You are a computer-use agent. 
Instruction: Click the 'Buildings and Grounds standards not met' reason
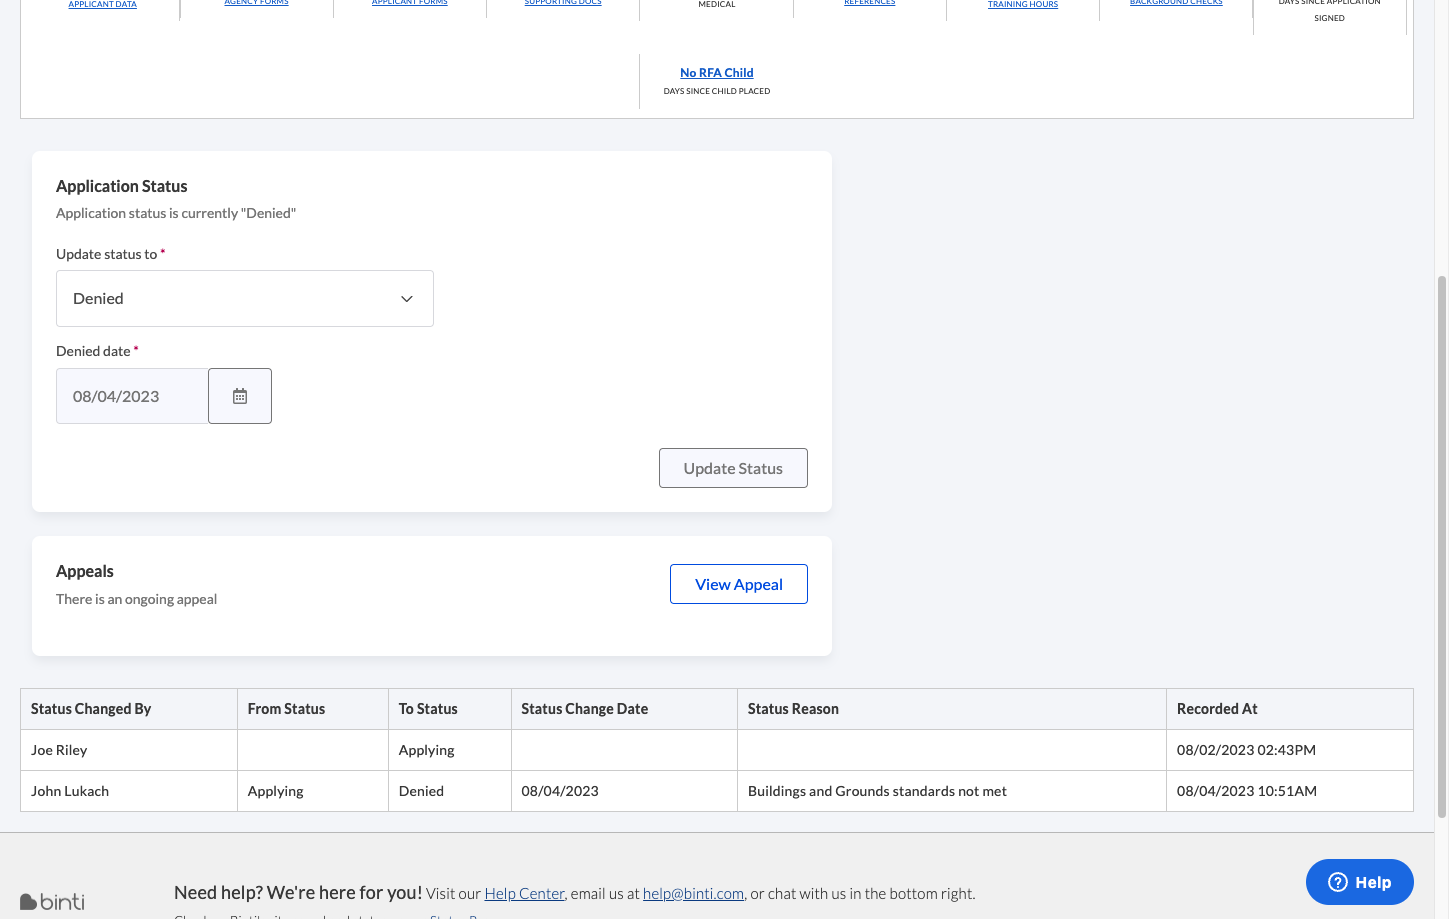point(877,791)
